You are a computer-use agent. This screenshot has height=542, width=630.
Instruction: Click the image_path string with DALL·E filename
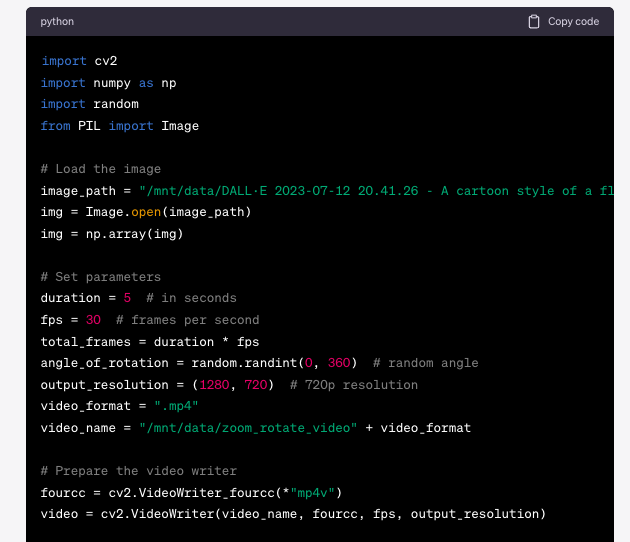(x=376, y=191)
